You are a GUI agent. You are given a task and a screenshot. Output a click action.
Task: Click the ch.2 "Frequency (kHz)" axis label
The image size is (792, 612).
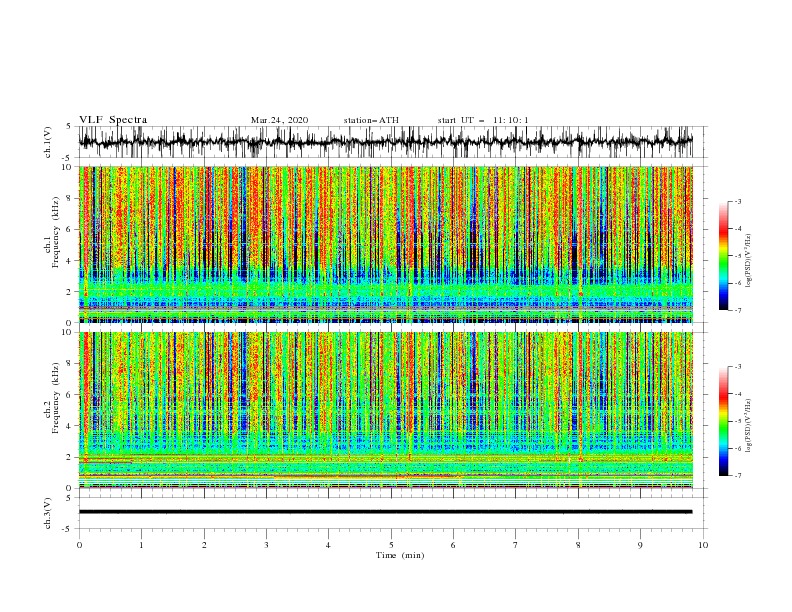(55, 398)
